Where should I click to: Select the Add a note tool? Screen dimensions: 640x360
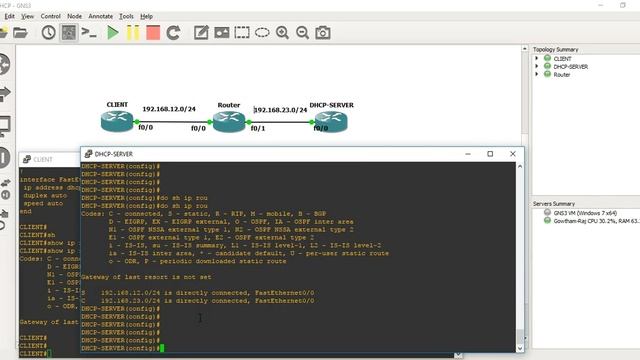pyautogui.click(x=201, y=33)
